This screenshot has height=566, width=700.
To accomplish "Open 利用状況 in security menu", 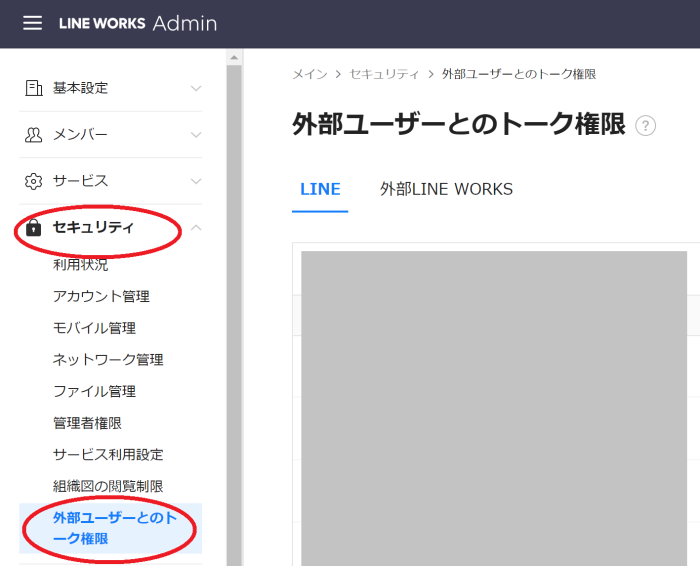I will (81, 265).
